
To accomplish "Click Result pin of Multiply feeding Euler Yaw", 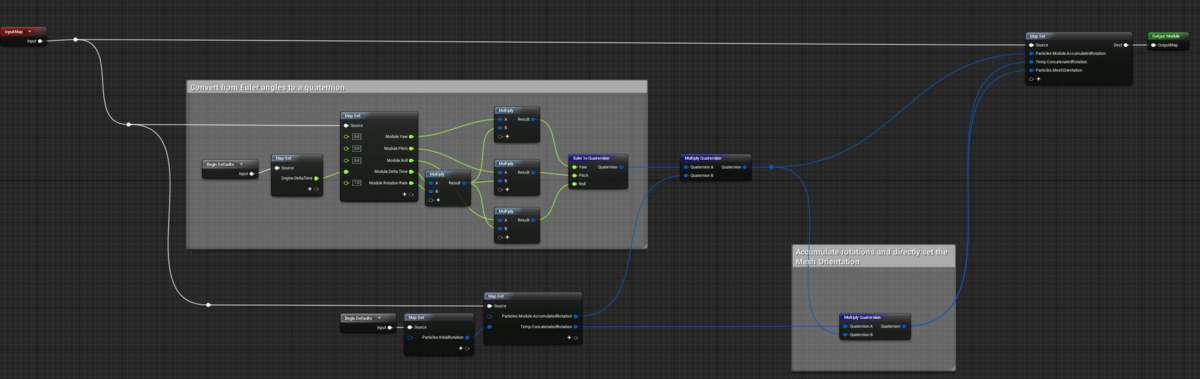I will (x=533, y=119).
